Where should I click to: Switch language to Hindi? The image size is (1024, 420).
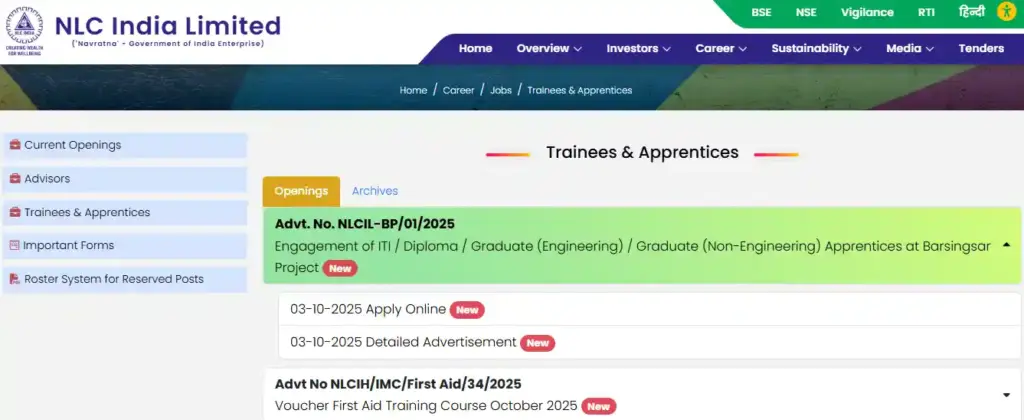971,12
